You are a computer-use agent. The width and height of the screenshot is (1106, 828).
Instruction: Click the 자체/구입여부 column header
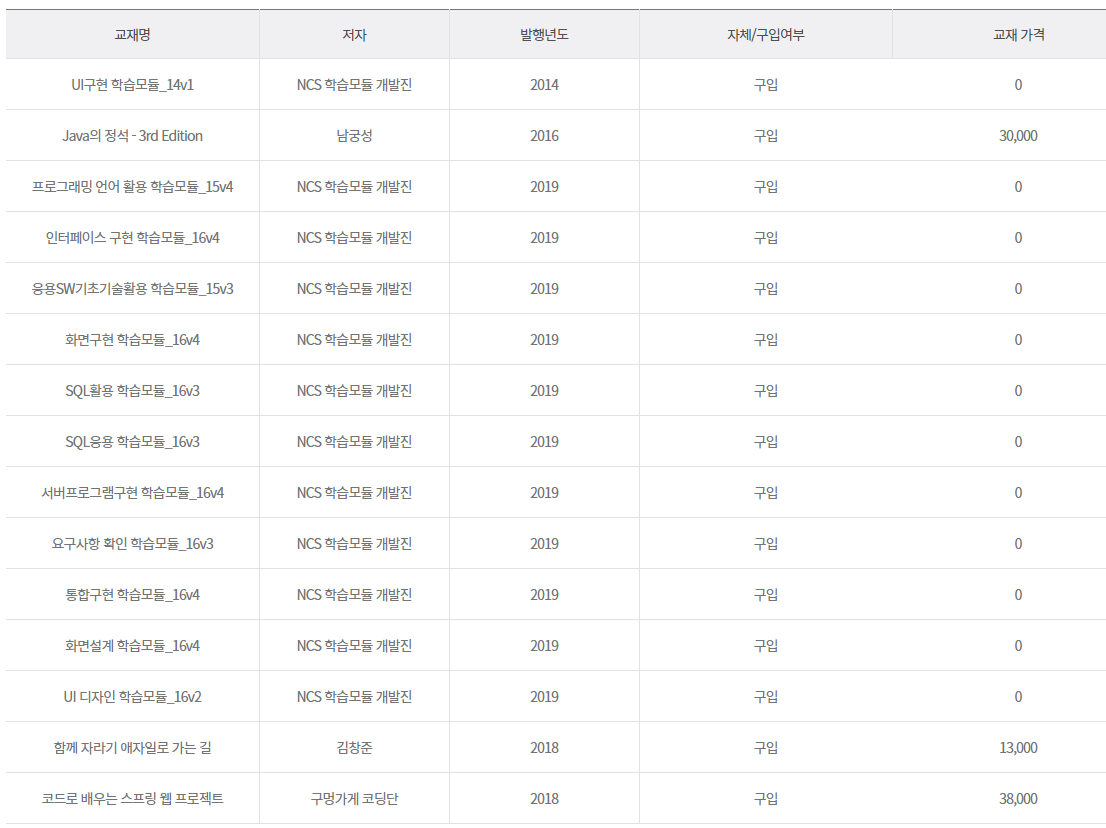tap(765, 34)
